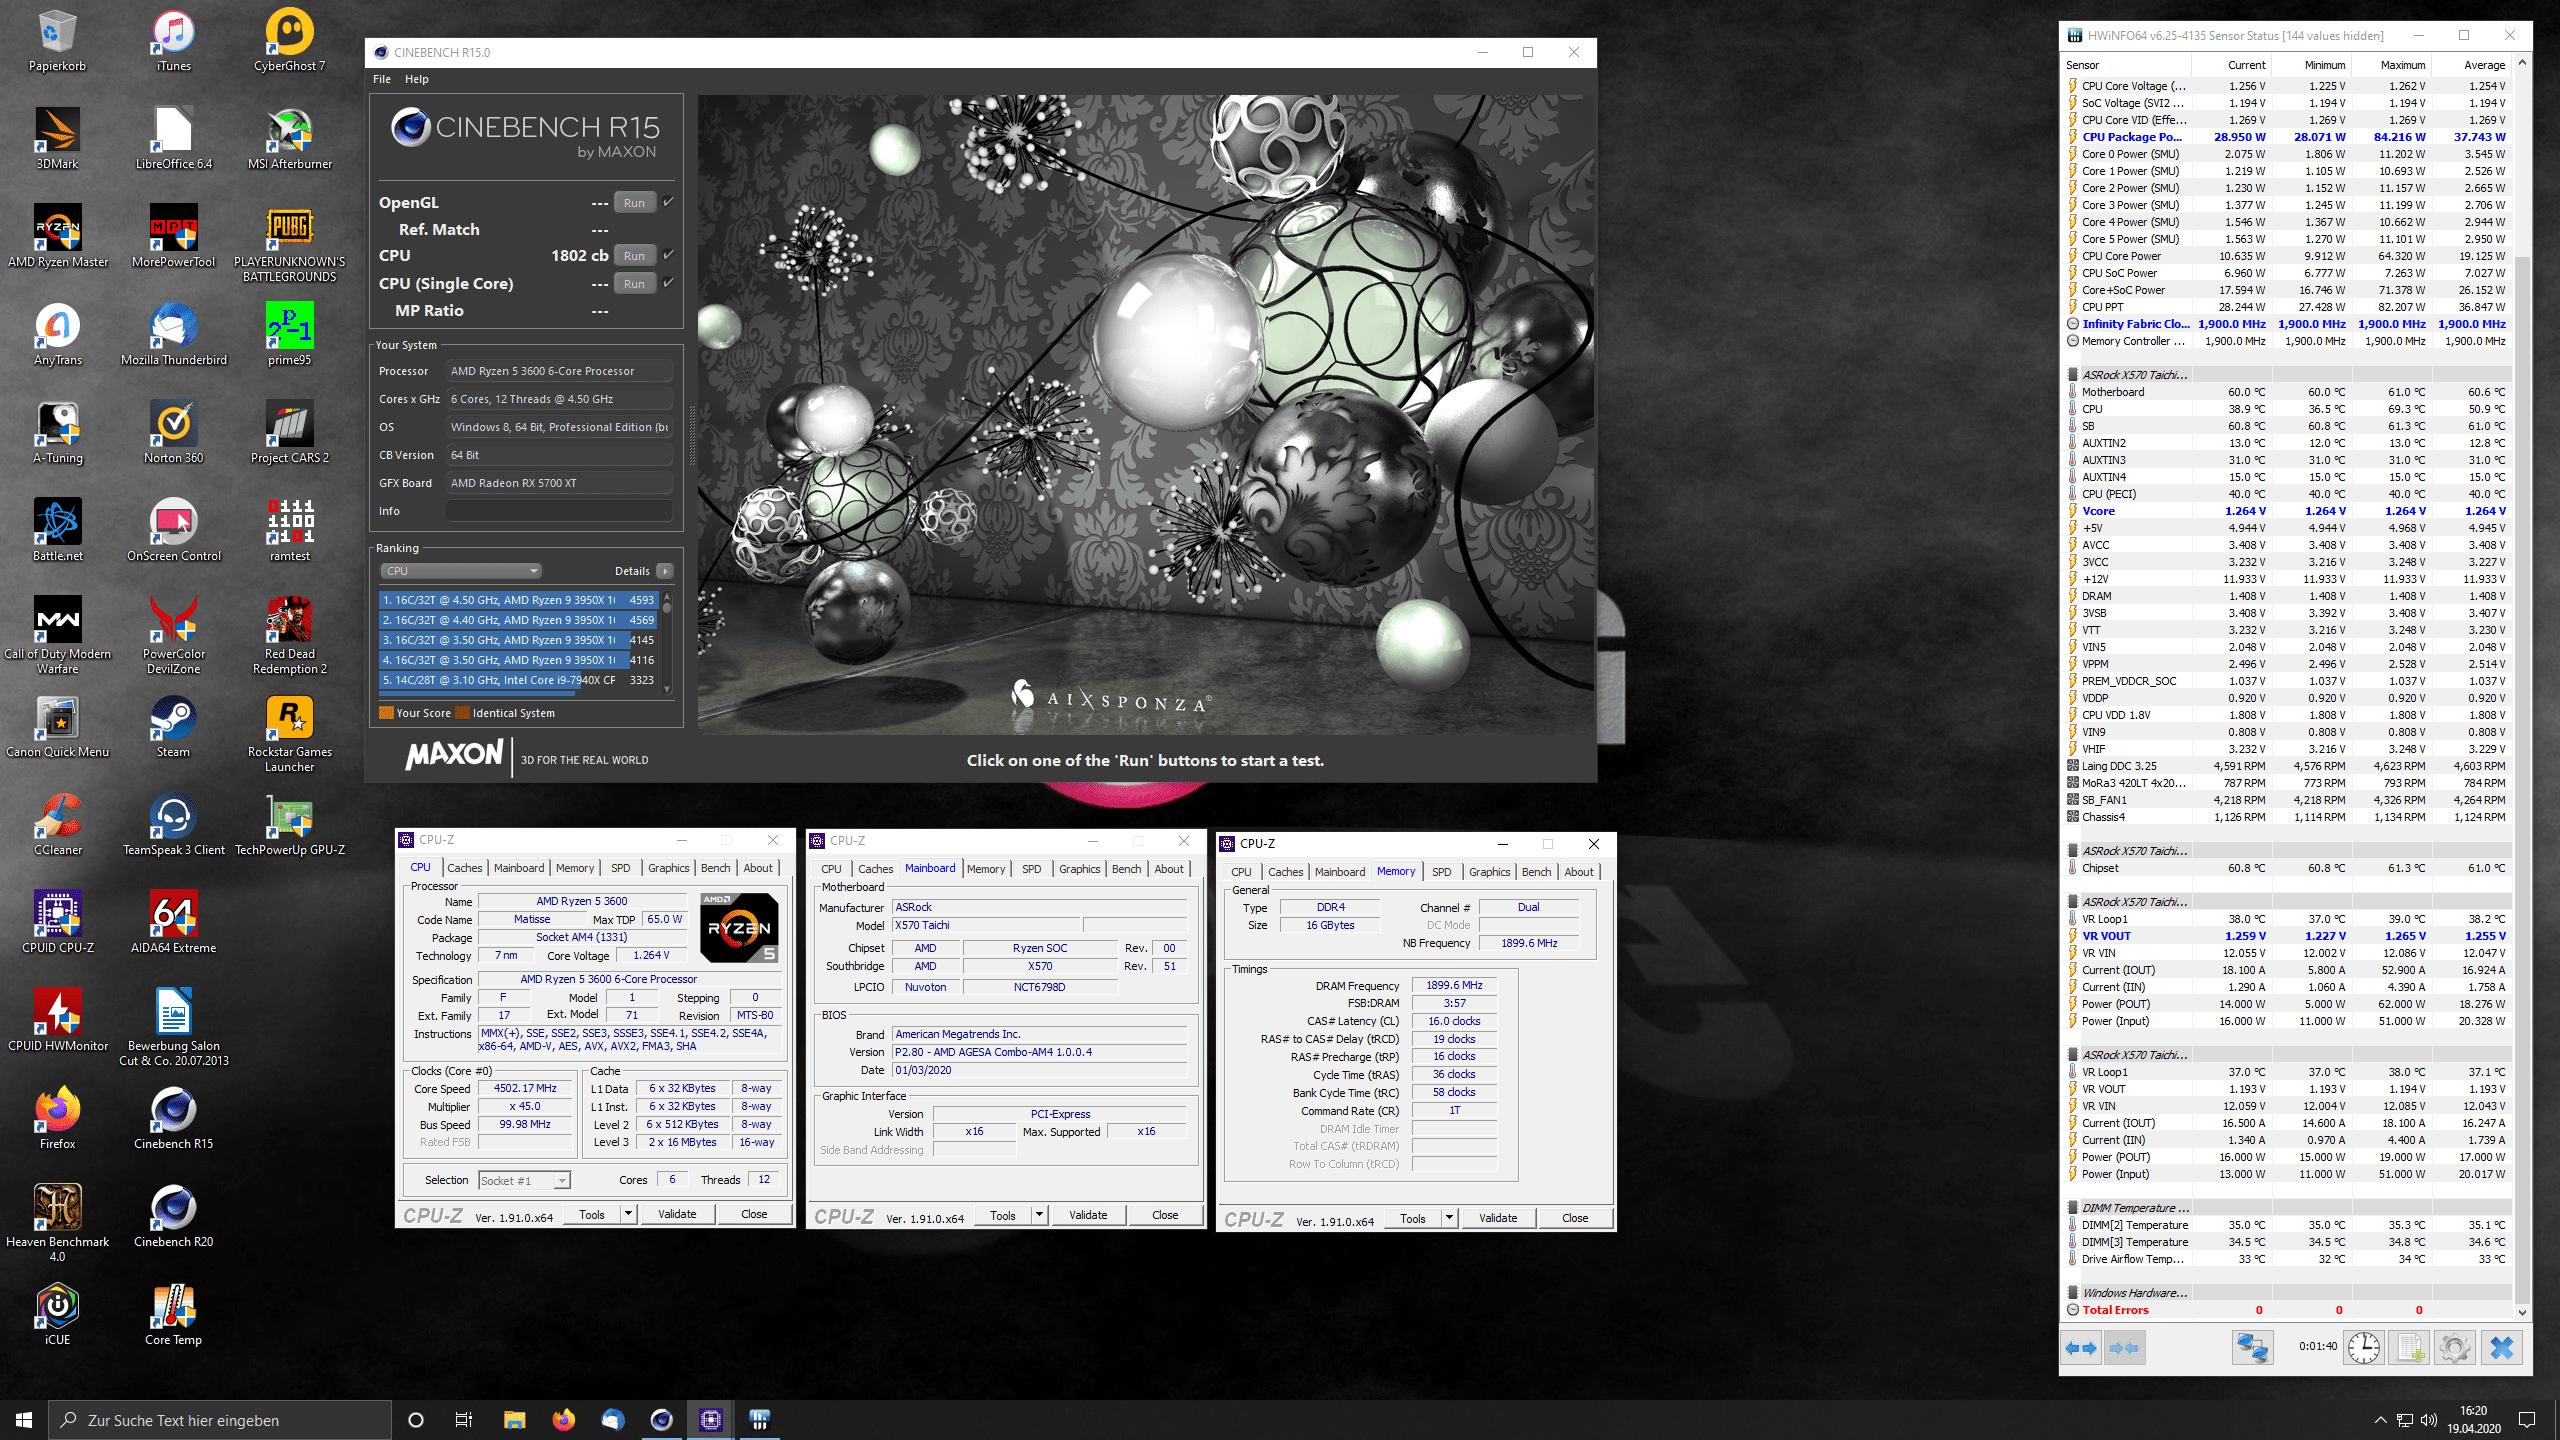Viewport: 2560px width, 1440px height.
Task: Close HWiNFO sensors with blue X icon
Action: tap(2501, 1348)
